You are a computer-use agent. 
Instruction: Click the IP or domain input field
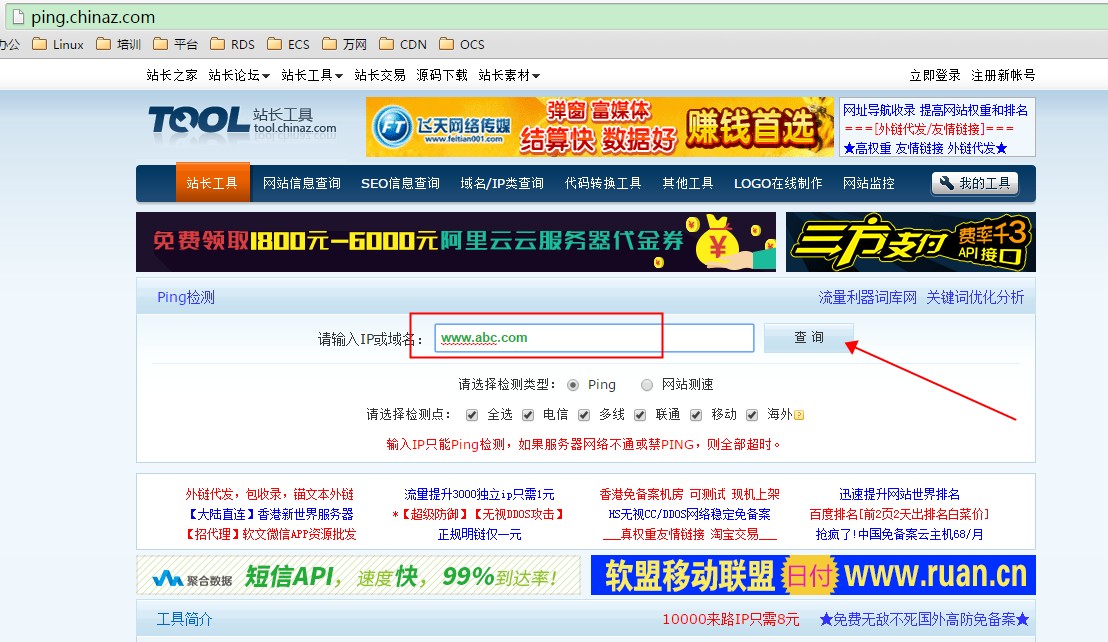594,338
